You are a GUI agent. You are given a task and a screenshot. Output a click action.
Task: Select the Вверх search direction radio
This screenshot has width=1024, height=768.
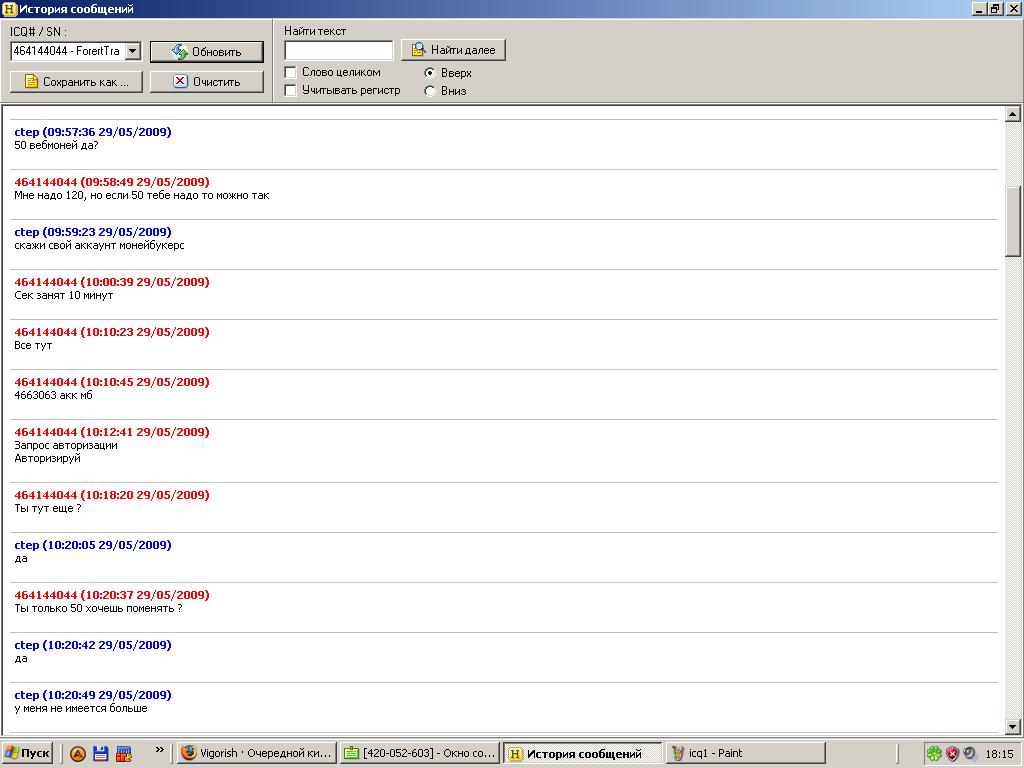430,73
